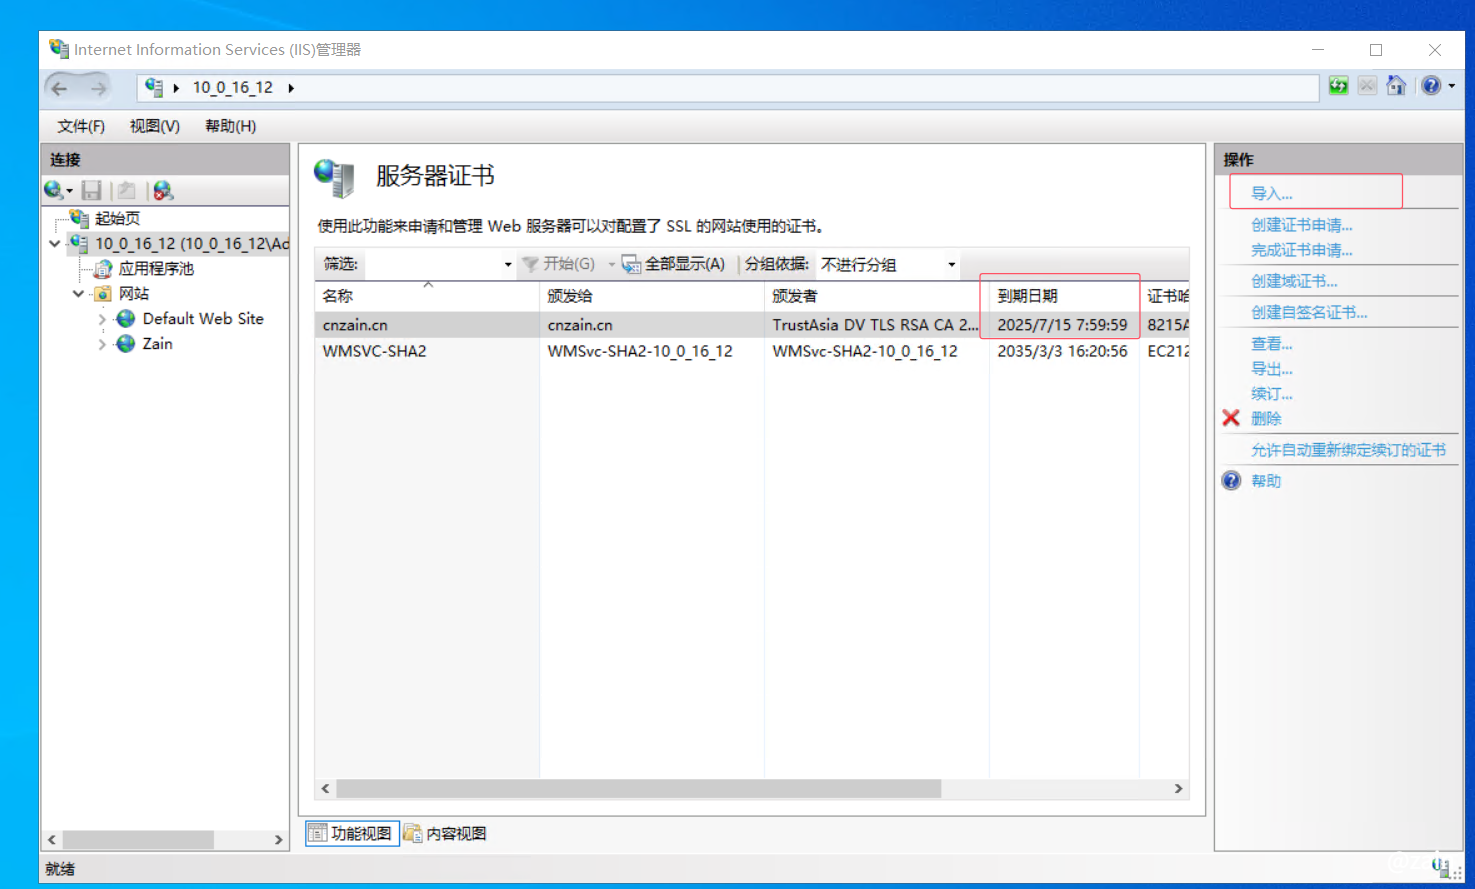Click the up-folder icon in the Connections toolbar

126,190
